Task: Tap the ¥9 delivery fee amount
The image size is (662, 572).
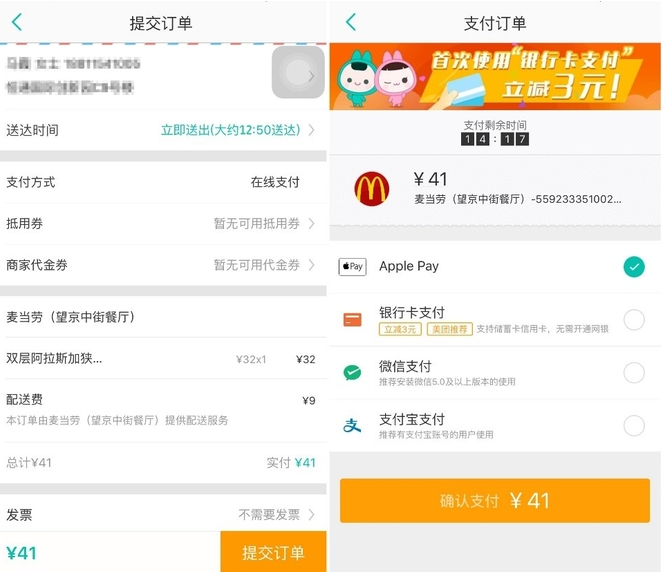Action: (x=309, y=400)
